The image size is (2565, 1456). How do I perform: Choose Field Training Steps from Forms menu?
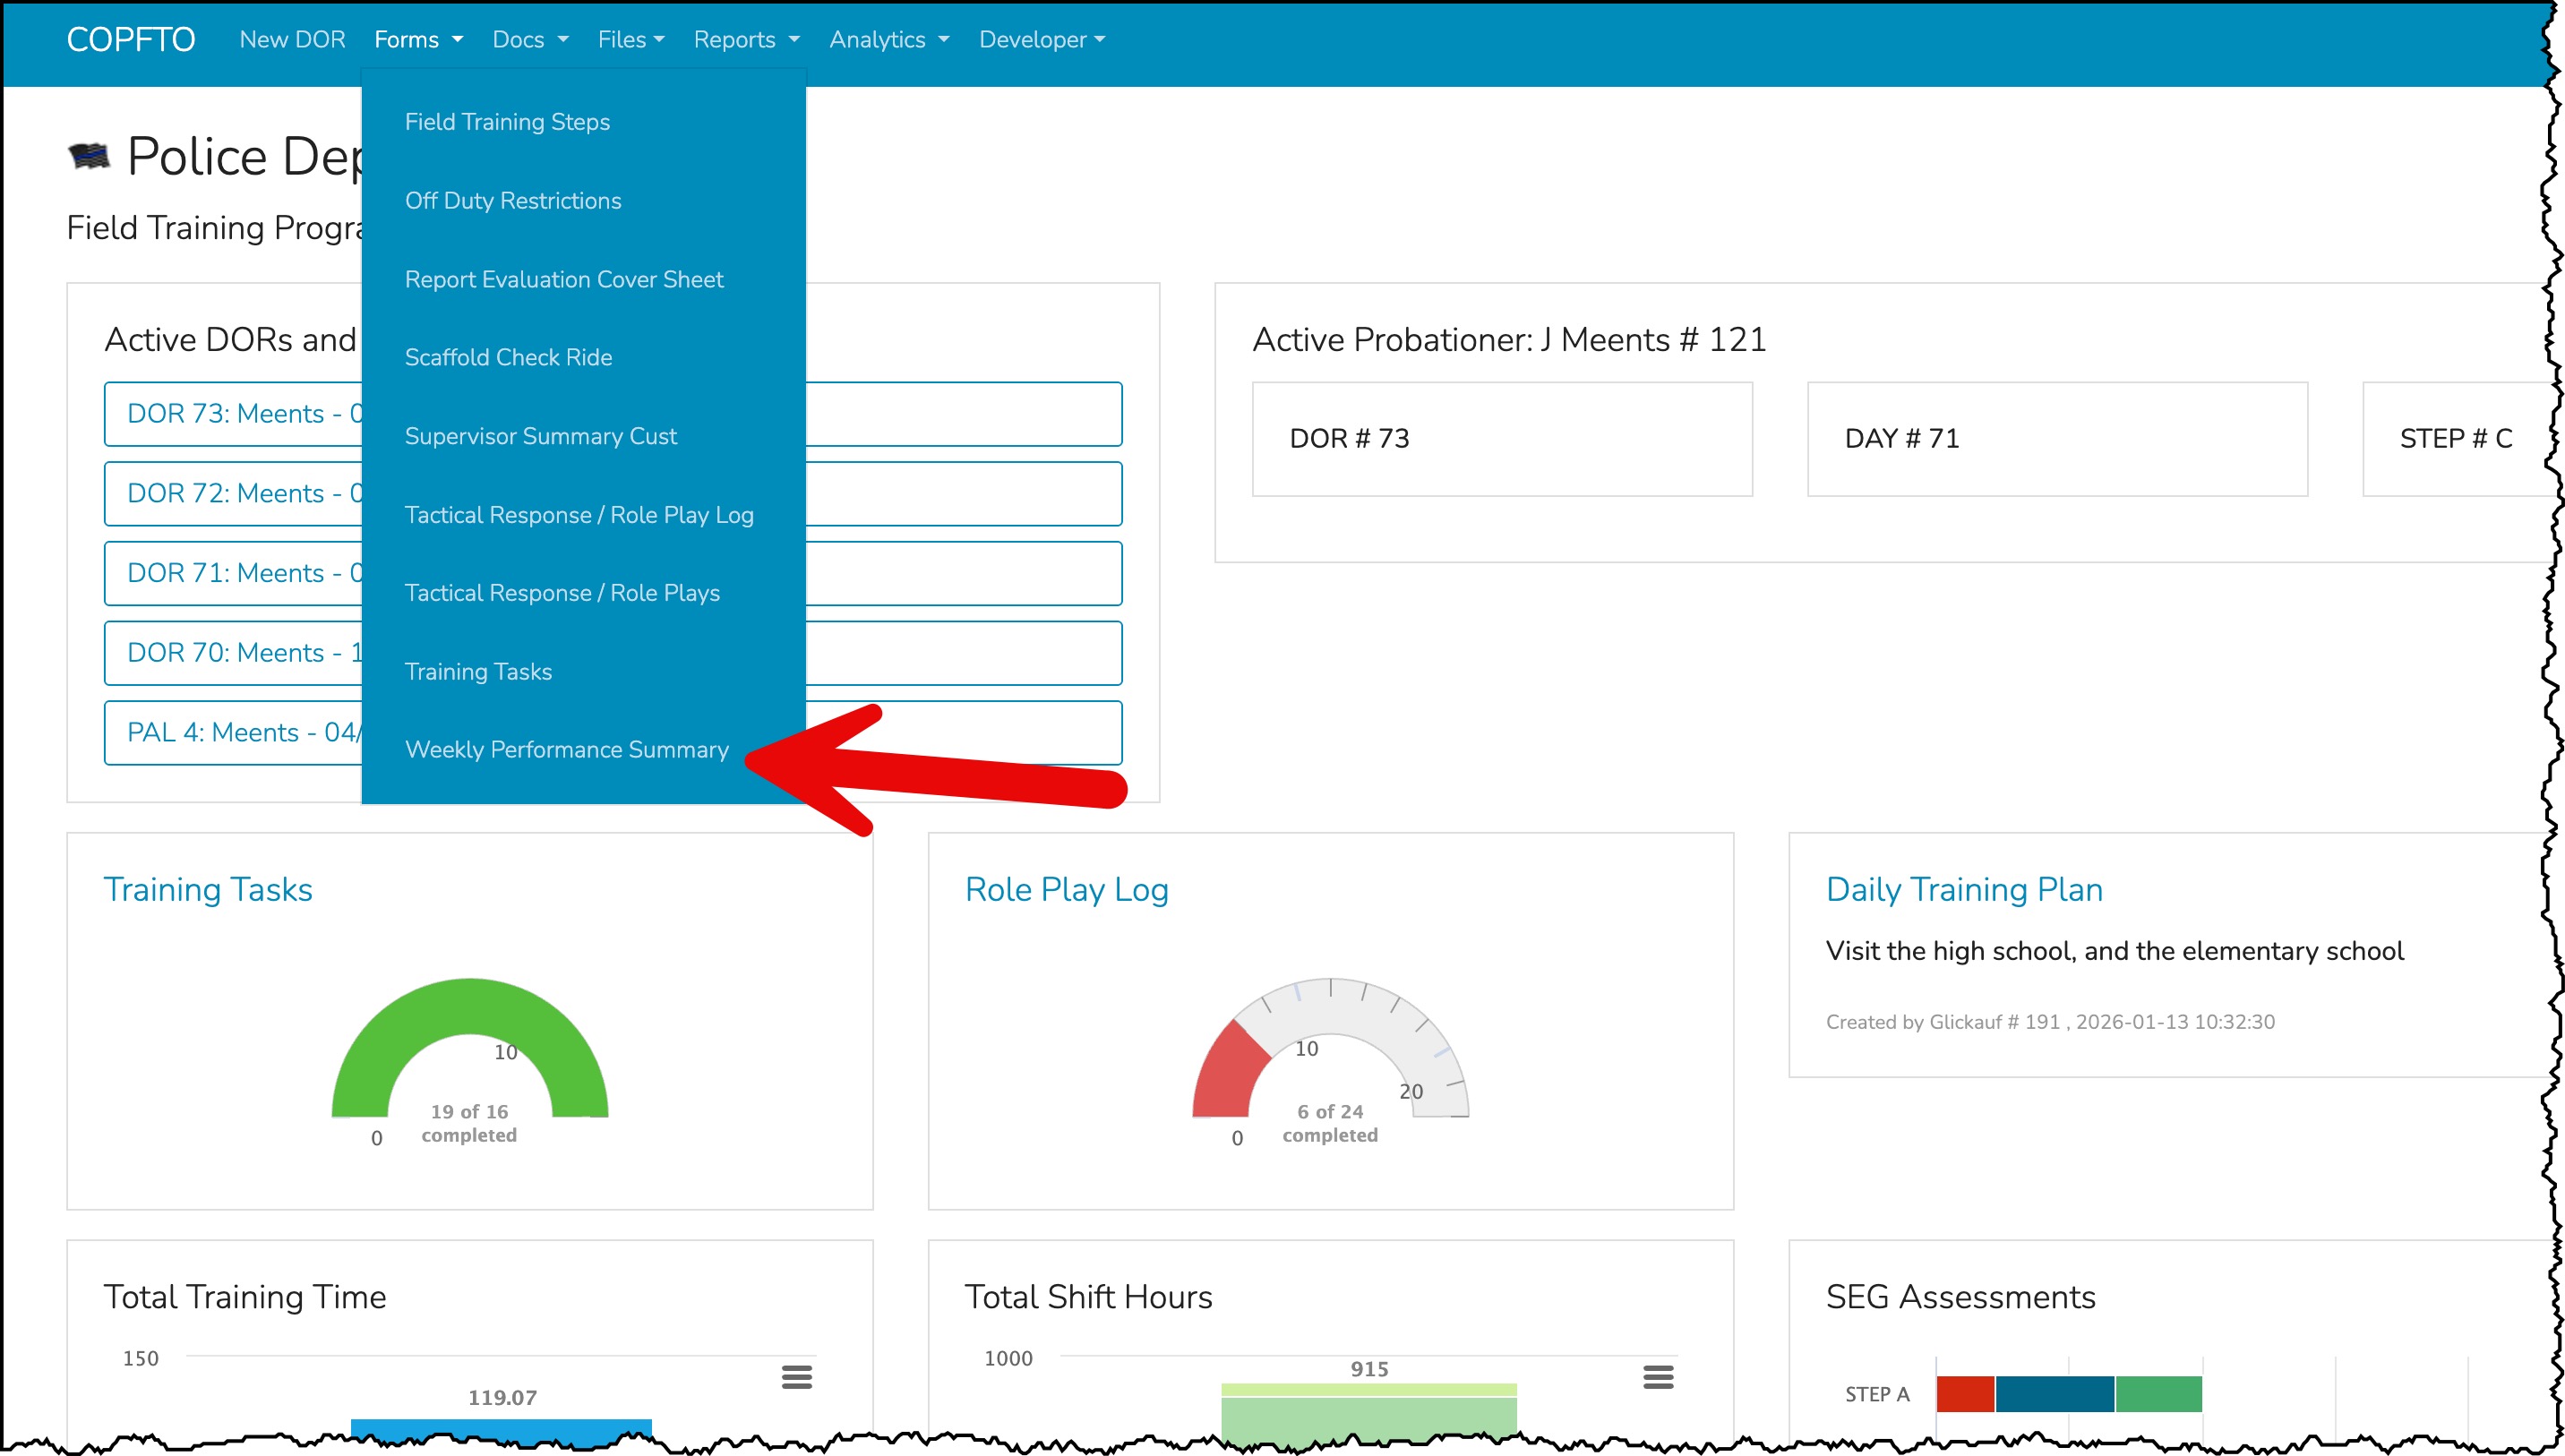coord(507,122)
